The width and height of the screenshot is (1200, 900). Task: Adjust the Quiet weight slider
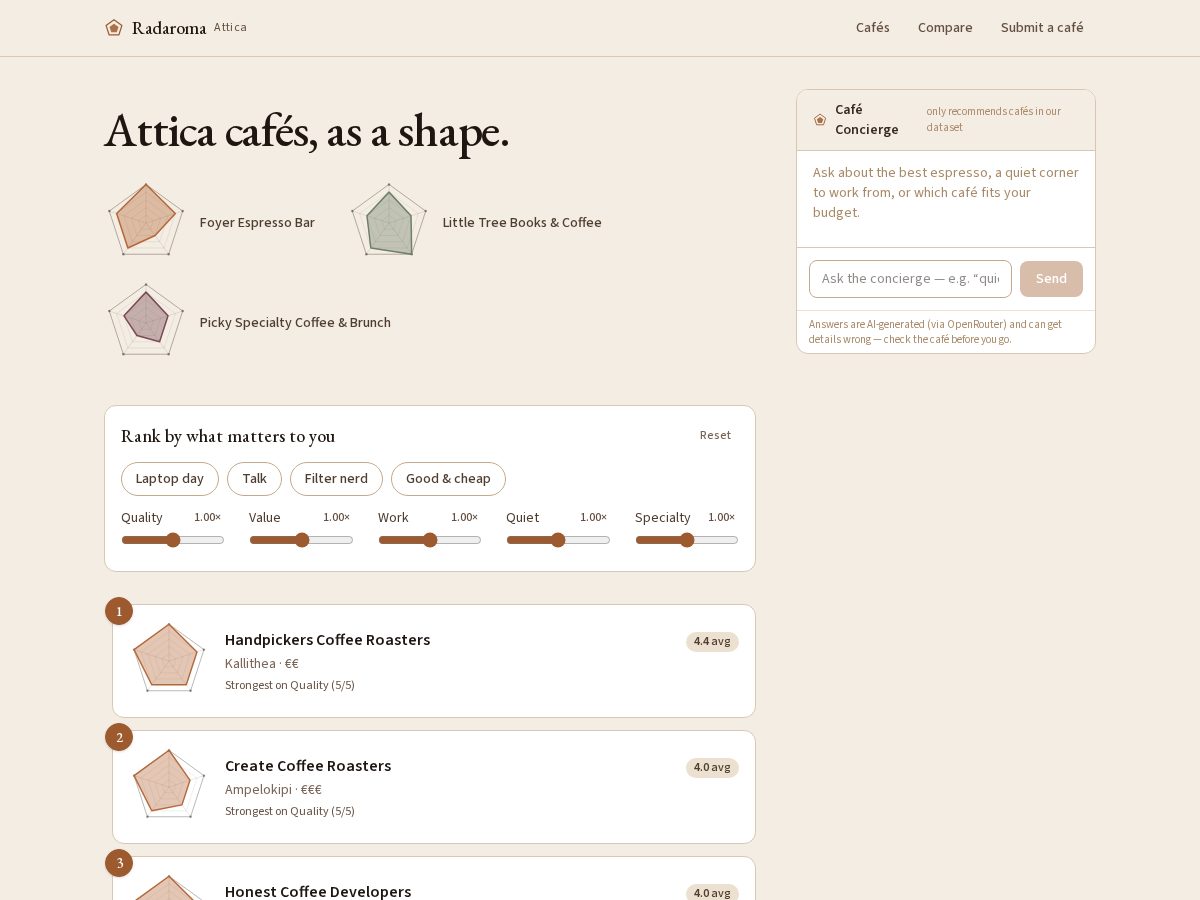coord(558,540)
